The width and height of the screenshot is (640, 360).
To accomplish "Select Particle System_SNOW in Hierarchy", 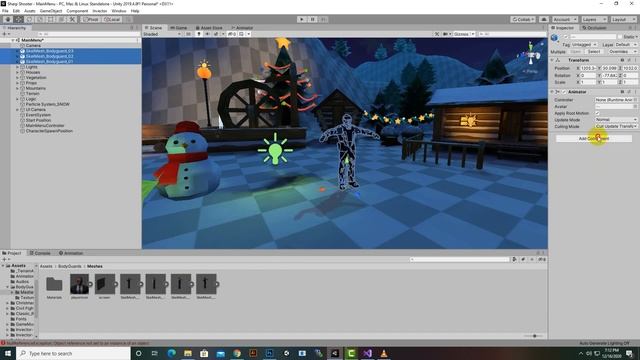I will pyautogui.click(x=47, y=104).
